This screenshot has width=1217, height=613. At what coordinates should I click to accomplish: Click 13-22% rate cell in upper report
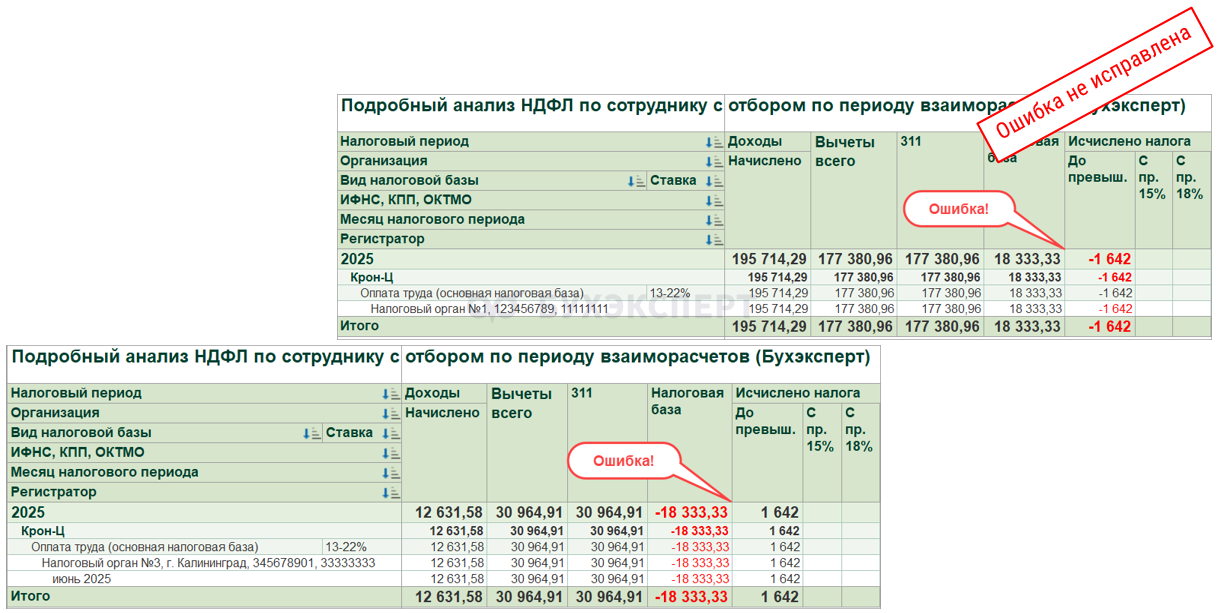(670, 293)
